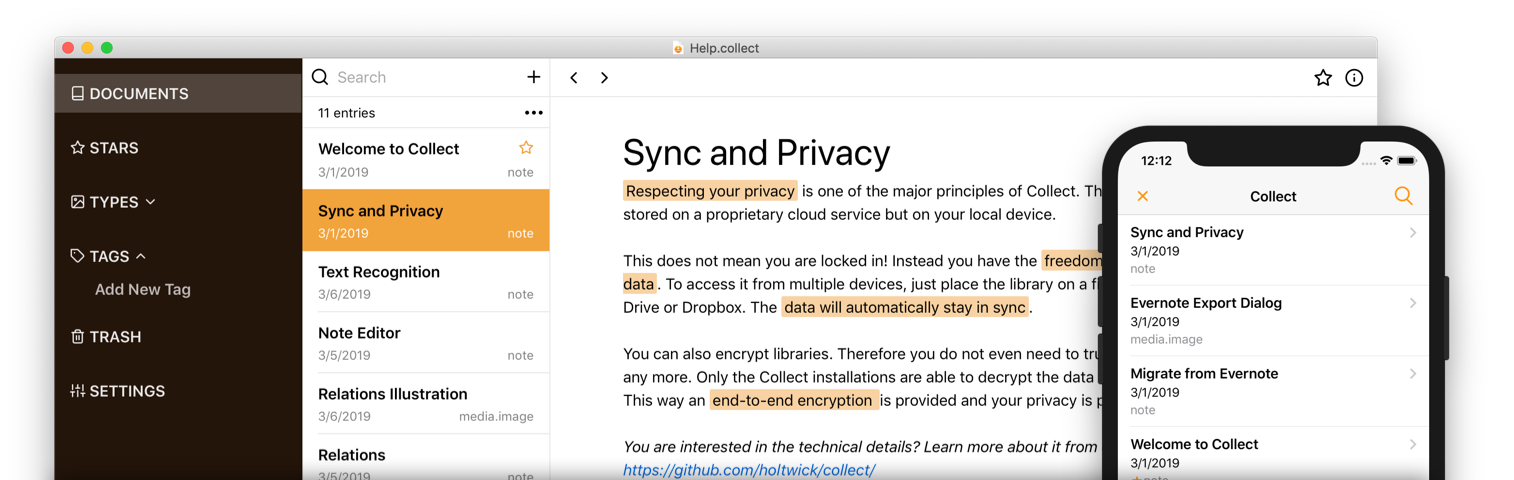Expand the Types section chevron
This screenshot has width=1514, height=480.
(151, 202)
